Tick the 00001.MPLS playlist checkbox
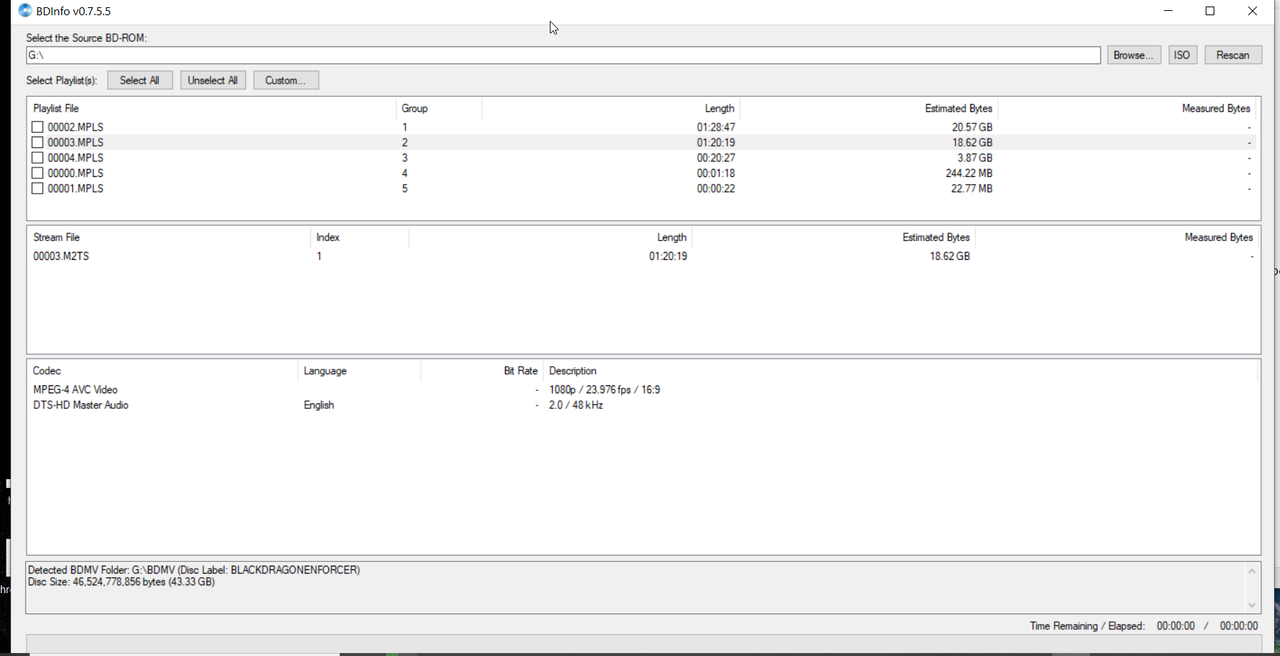 [37, 188]
